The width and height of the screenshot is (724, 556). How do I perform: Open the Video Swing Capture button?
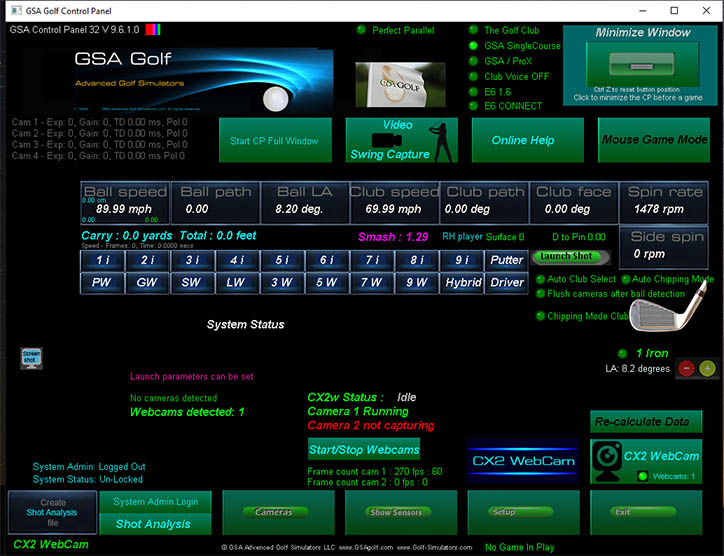[x=401, y=140]
